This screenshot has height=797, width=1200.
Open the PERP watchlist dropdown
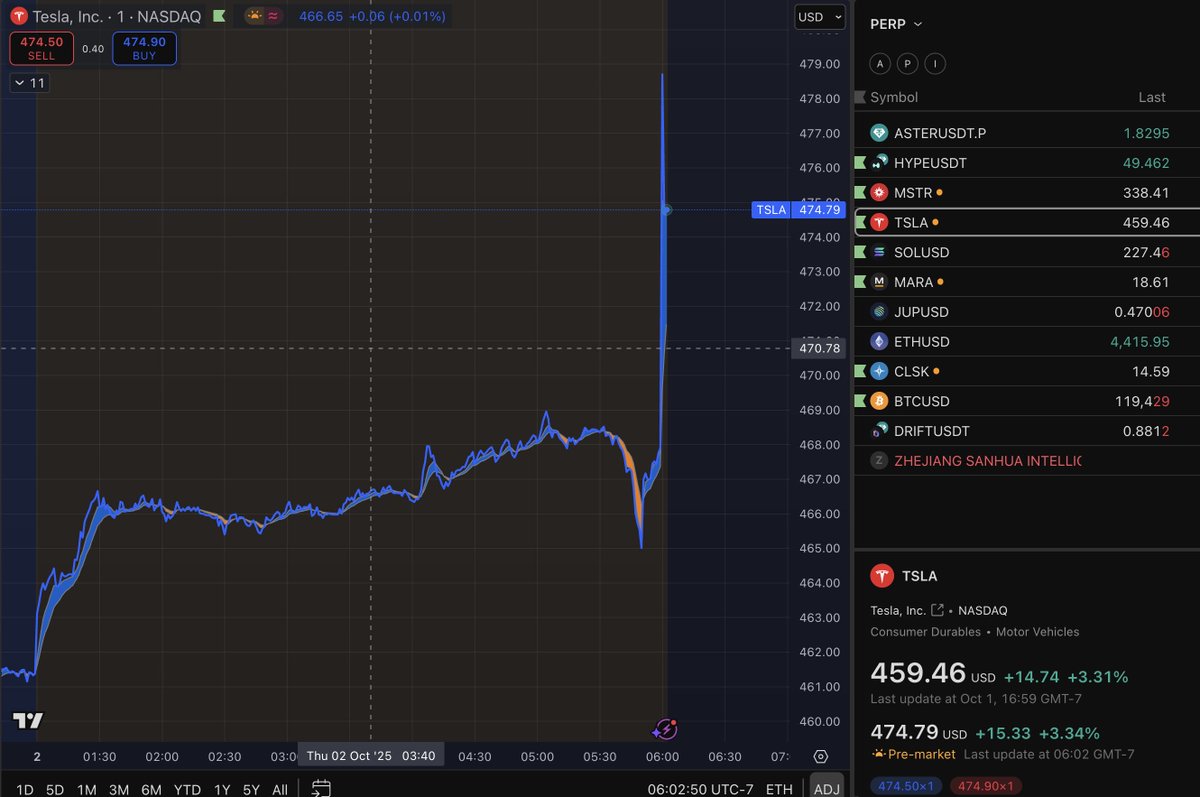(896, 24)
